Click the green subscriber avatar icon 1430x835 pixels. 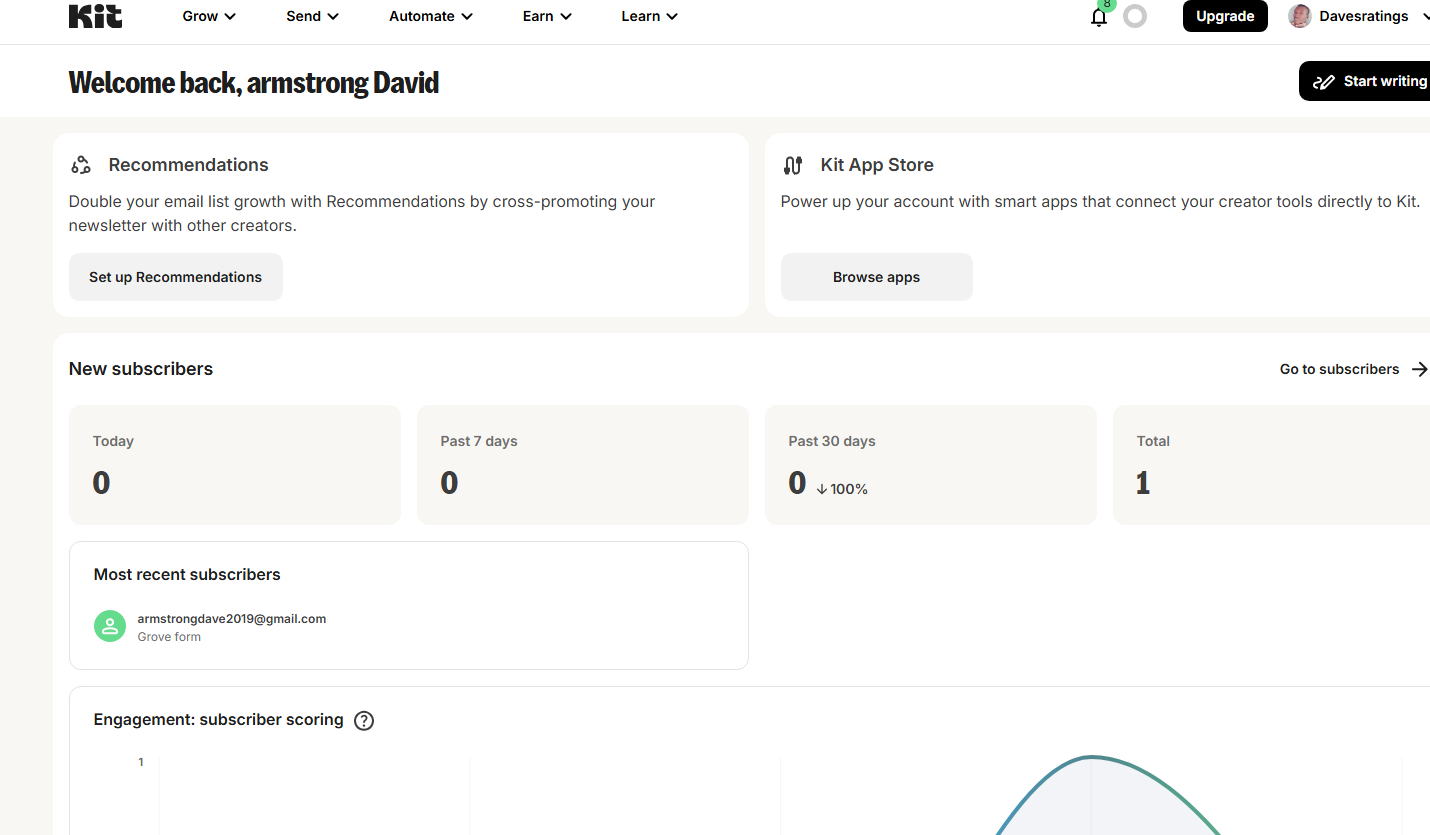pos(110,626)
